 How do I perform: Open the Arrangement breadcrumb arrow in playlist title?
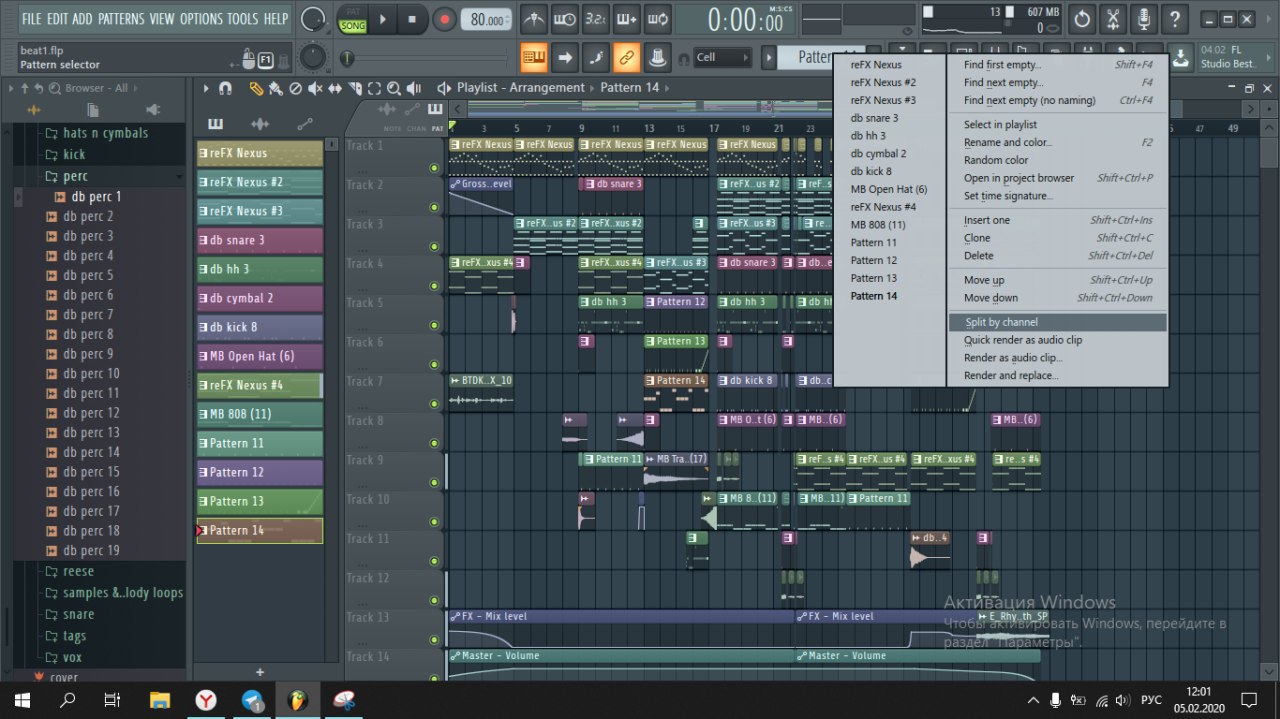593,88
